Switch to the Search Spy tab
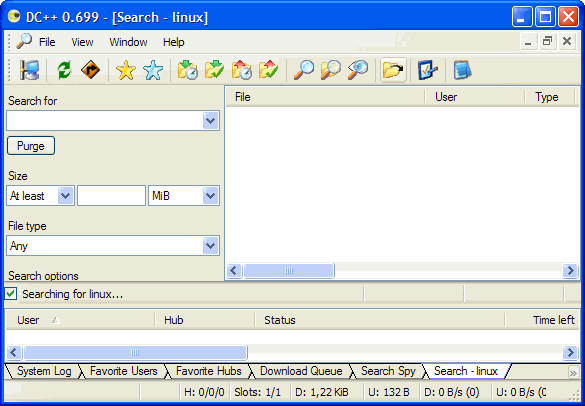 click(388, 371)
